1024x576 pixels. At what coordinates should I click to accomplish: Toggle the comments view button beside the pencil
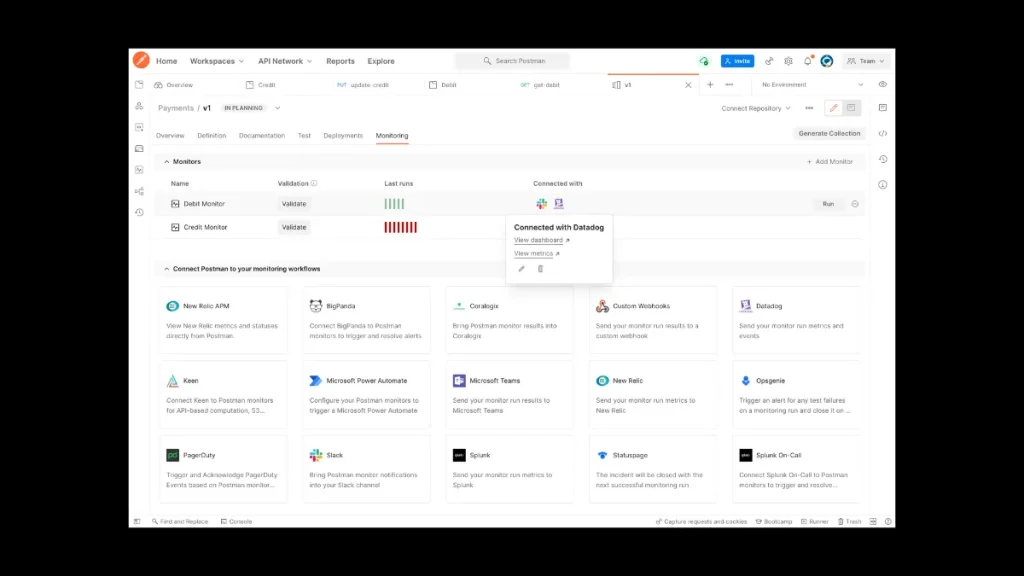[x=851, y=108]
